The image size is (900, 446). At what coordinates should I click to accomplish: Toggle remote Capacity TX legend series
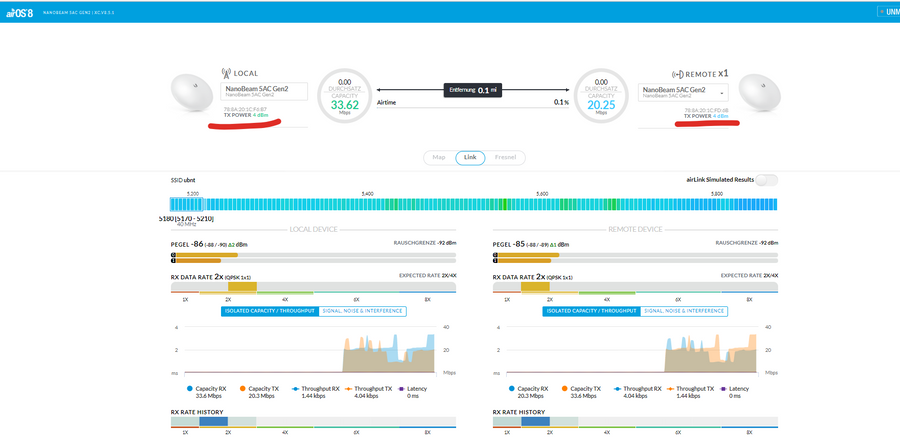click(x=580, y=391)
